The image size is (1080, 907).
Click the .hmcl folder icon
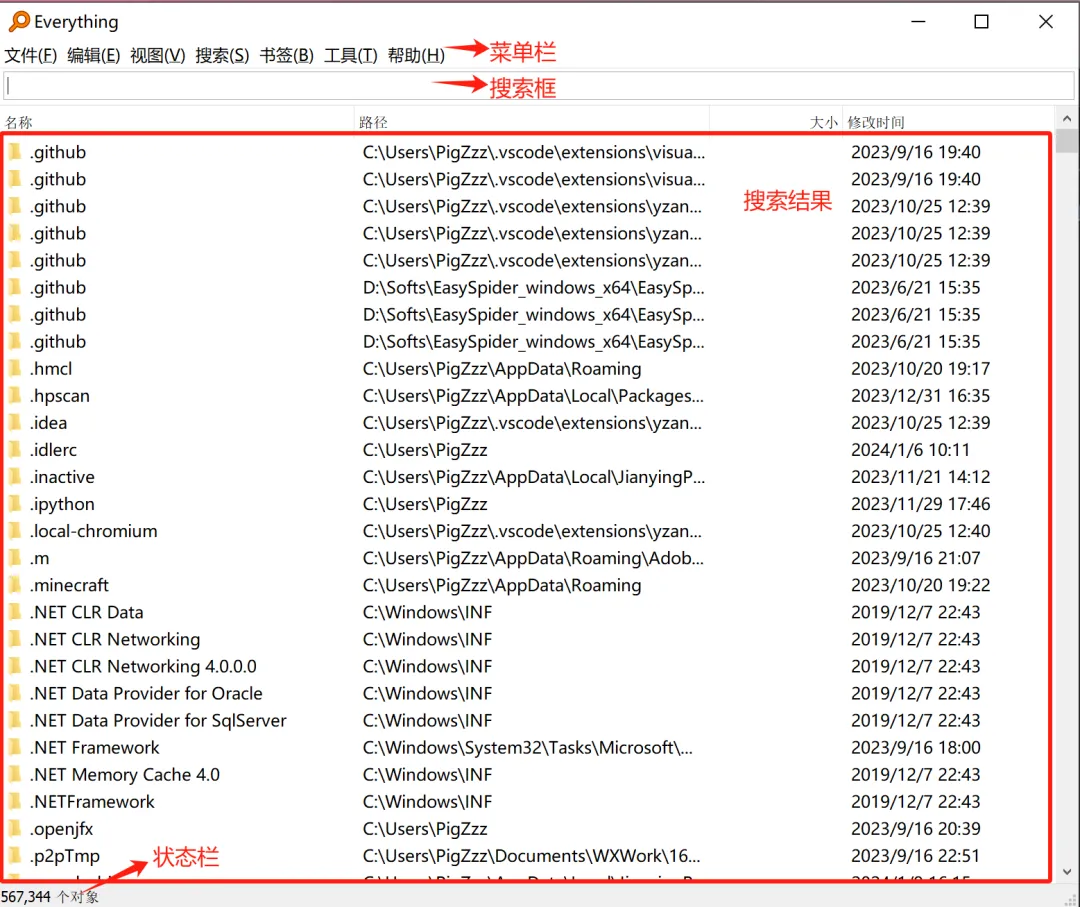click(15, 368)
